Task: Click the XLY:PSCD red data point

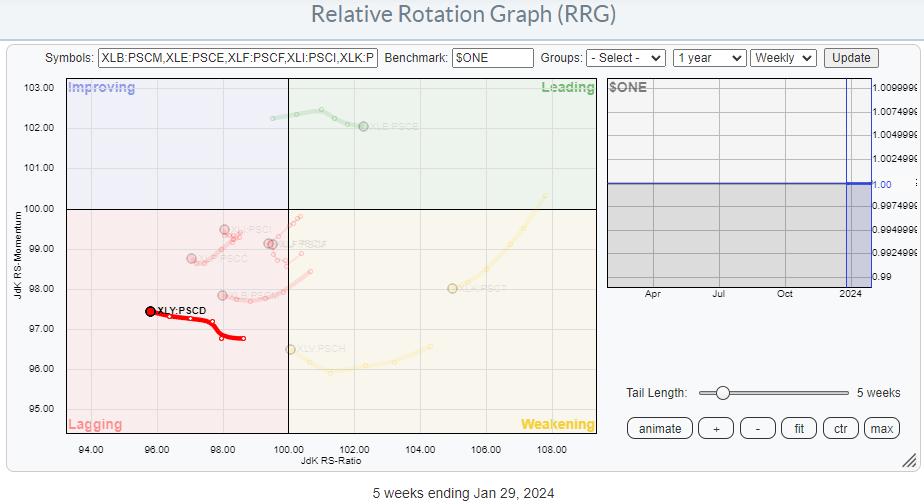Action: pyautogui.click(x=150, y=311)
